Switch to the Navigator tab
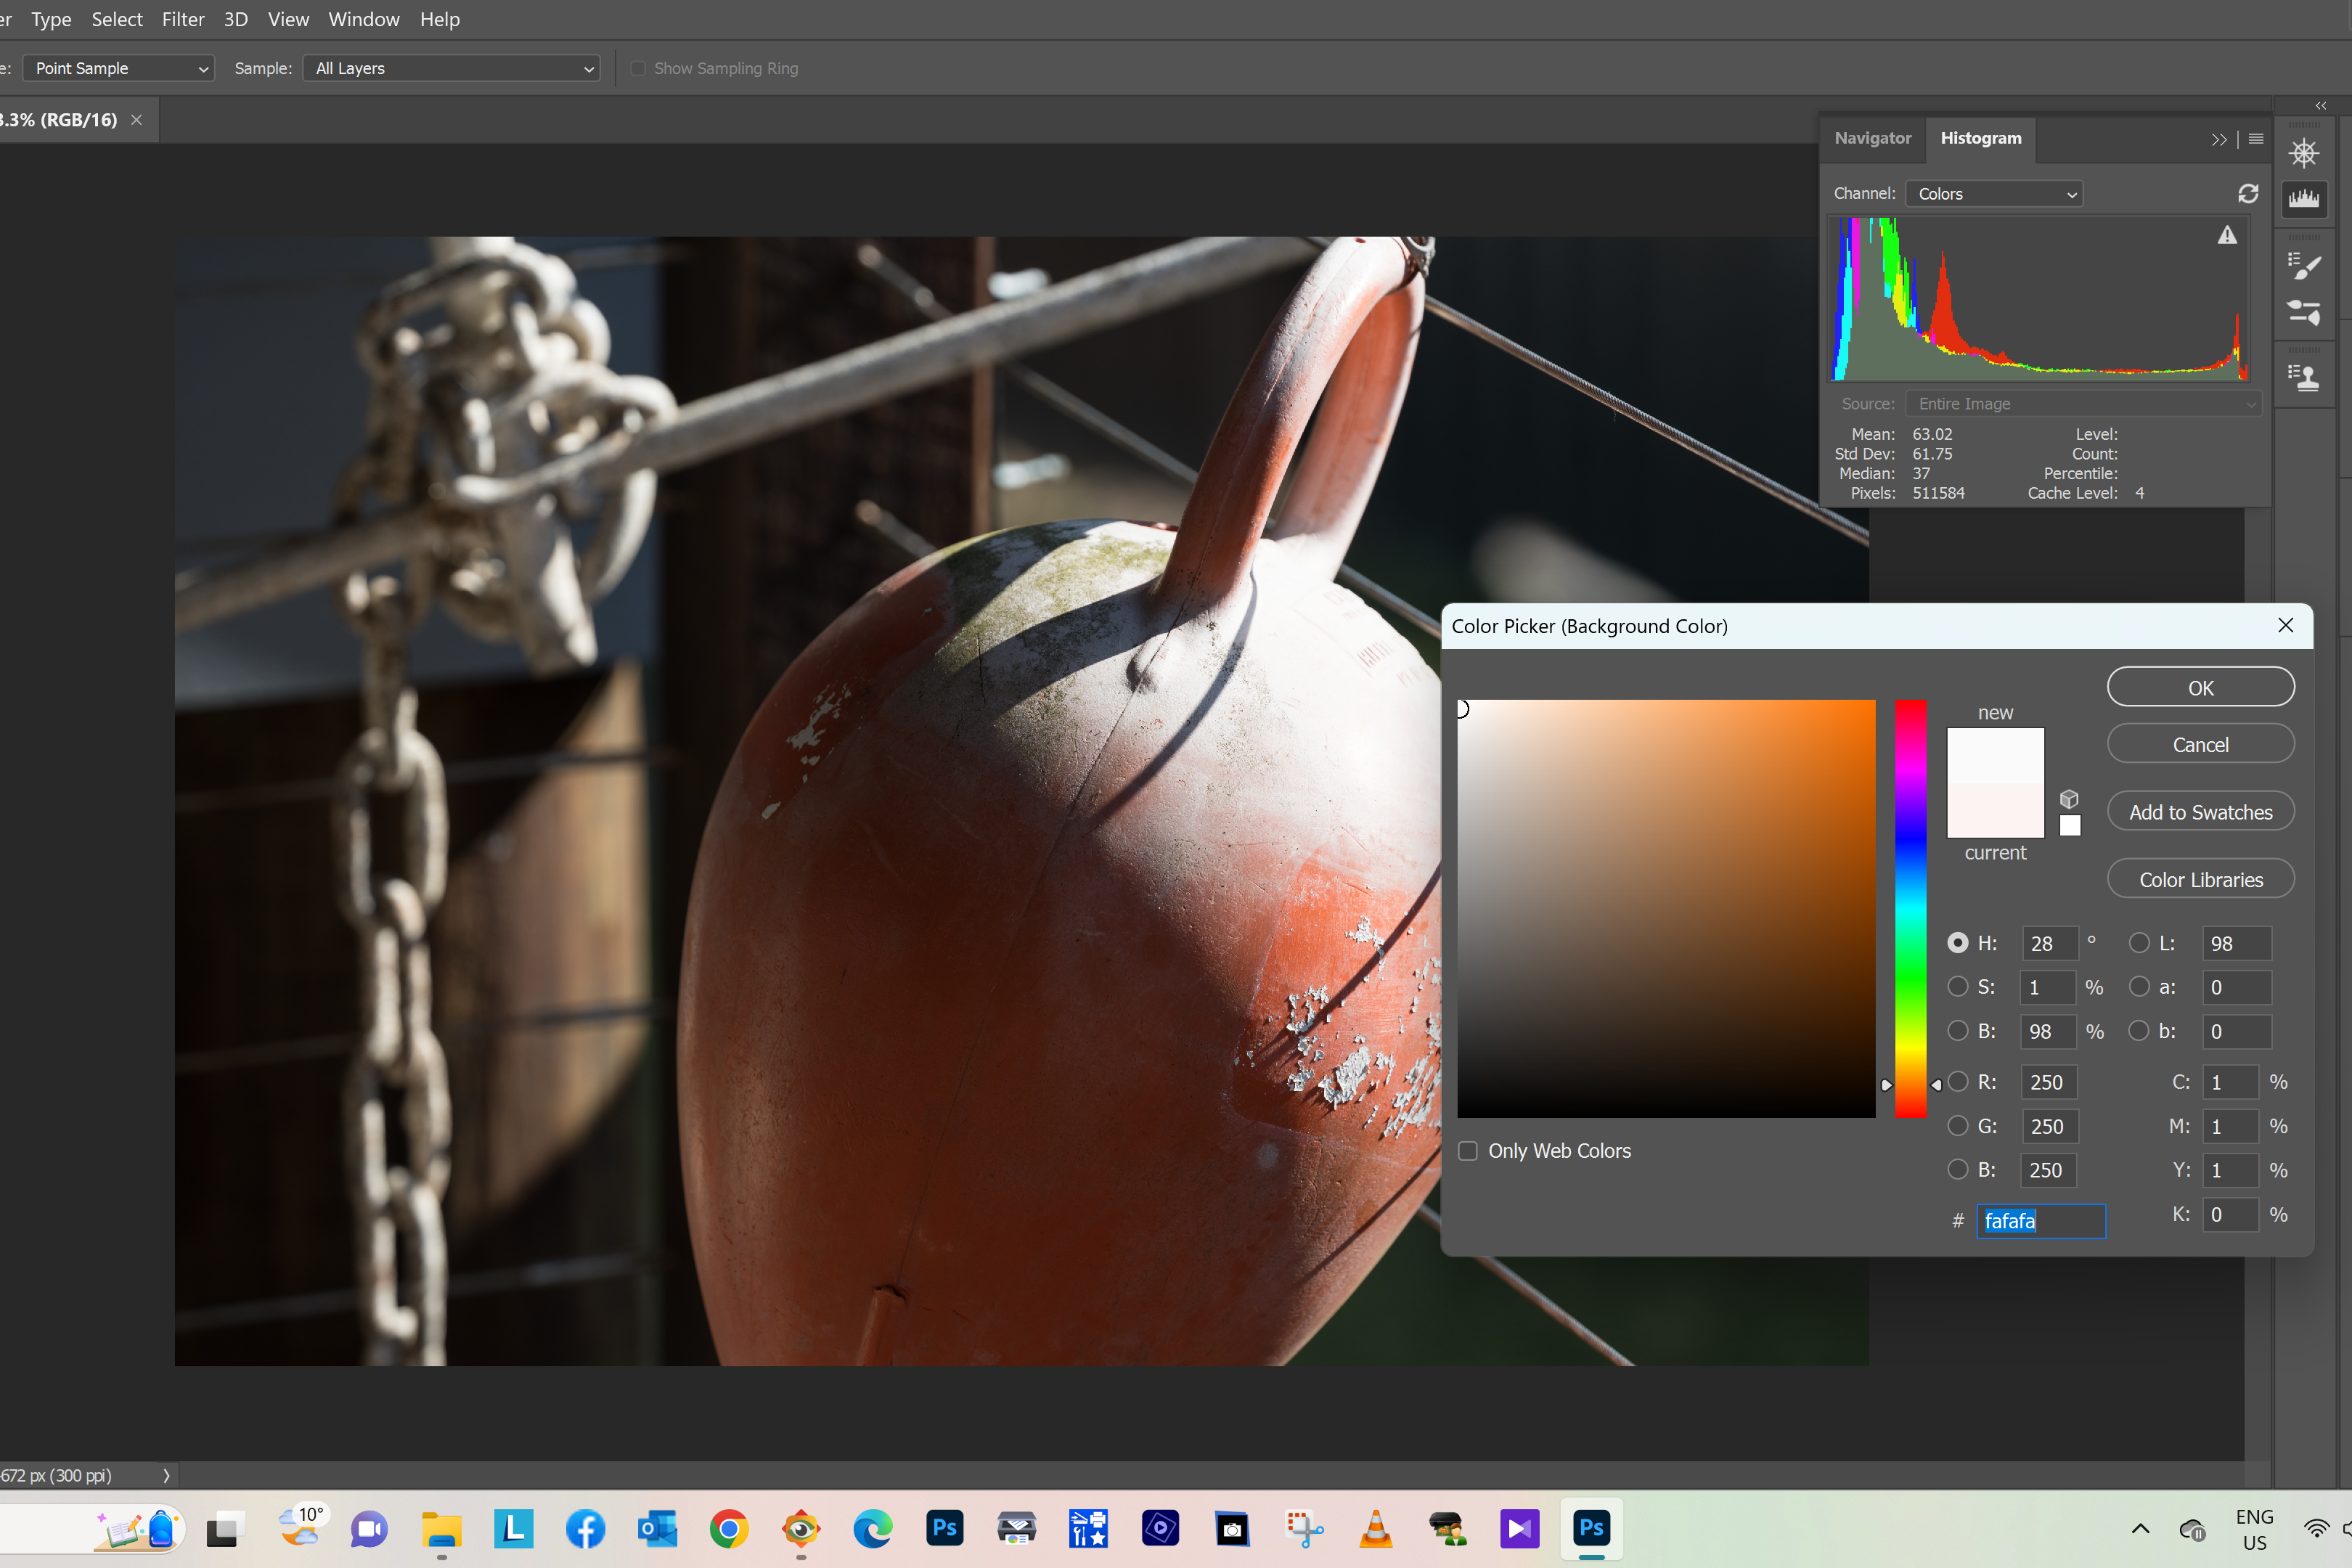 tap(1872, 138)
